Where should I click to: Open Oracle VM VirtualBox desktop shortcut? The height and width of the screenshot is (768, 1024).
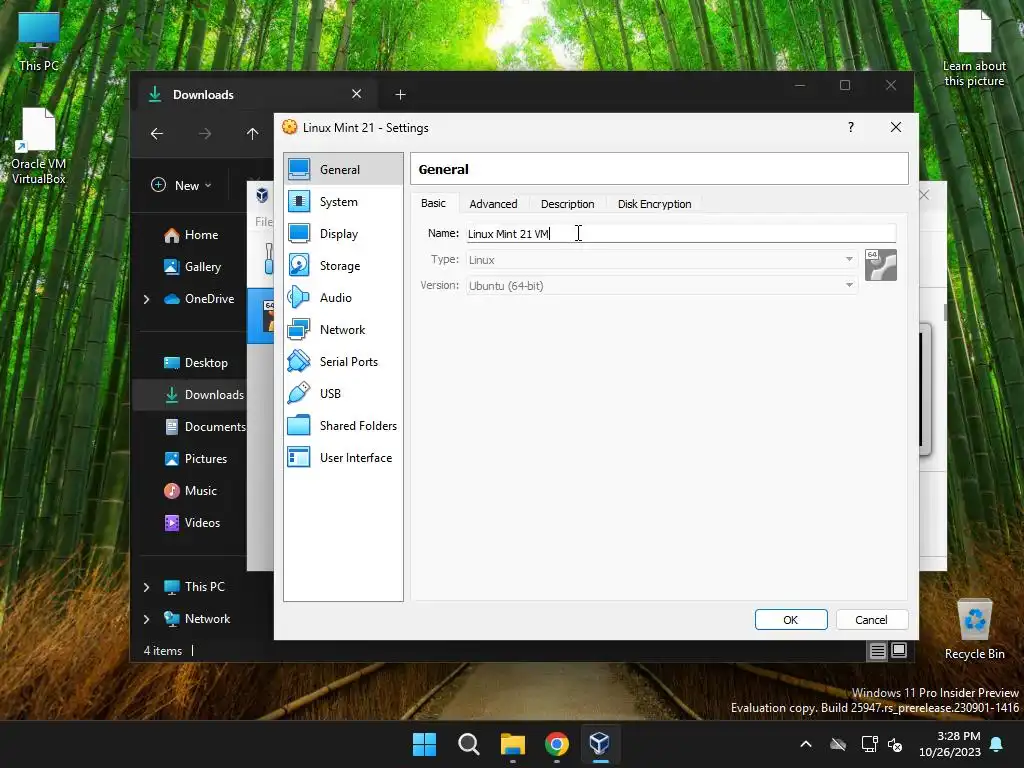pyautogui.click(x=39, y=146)
